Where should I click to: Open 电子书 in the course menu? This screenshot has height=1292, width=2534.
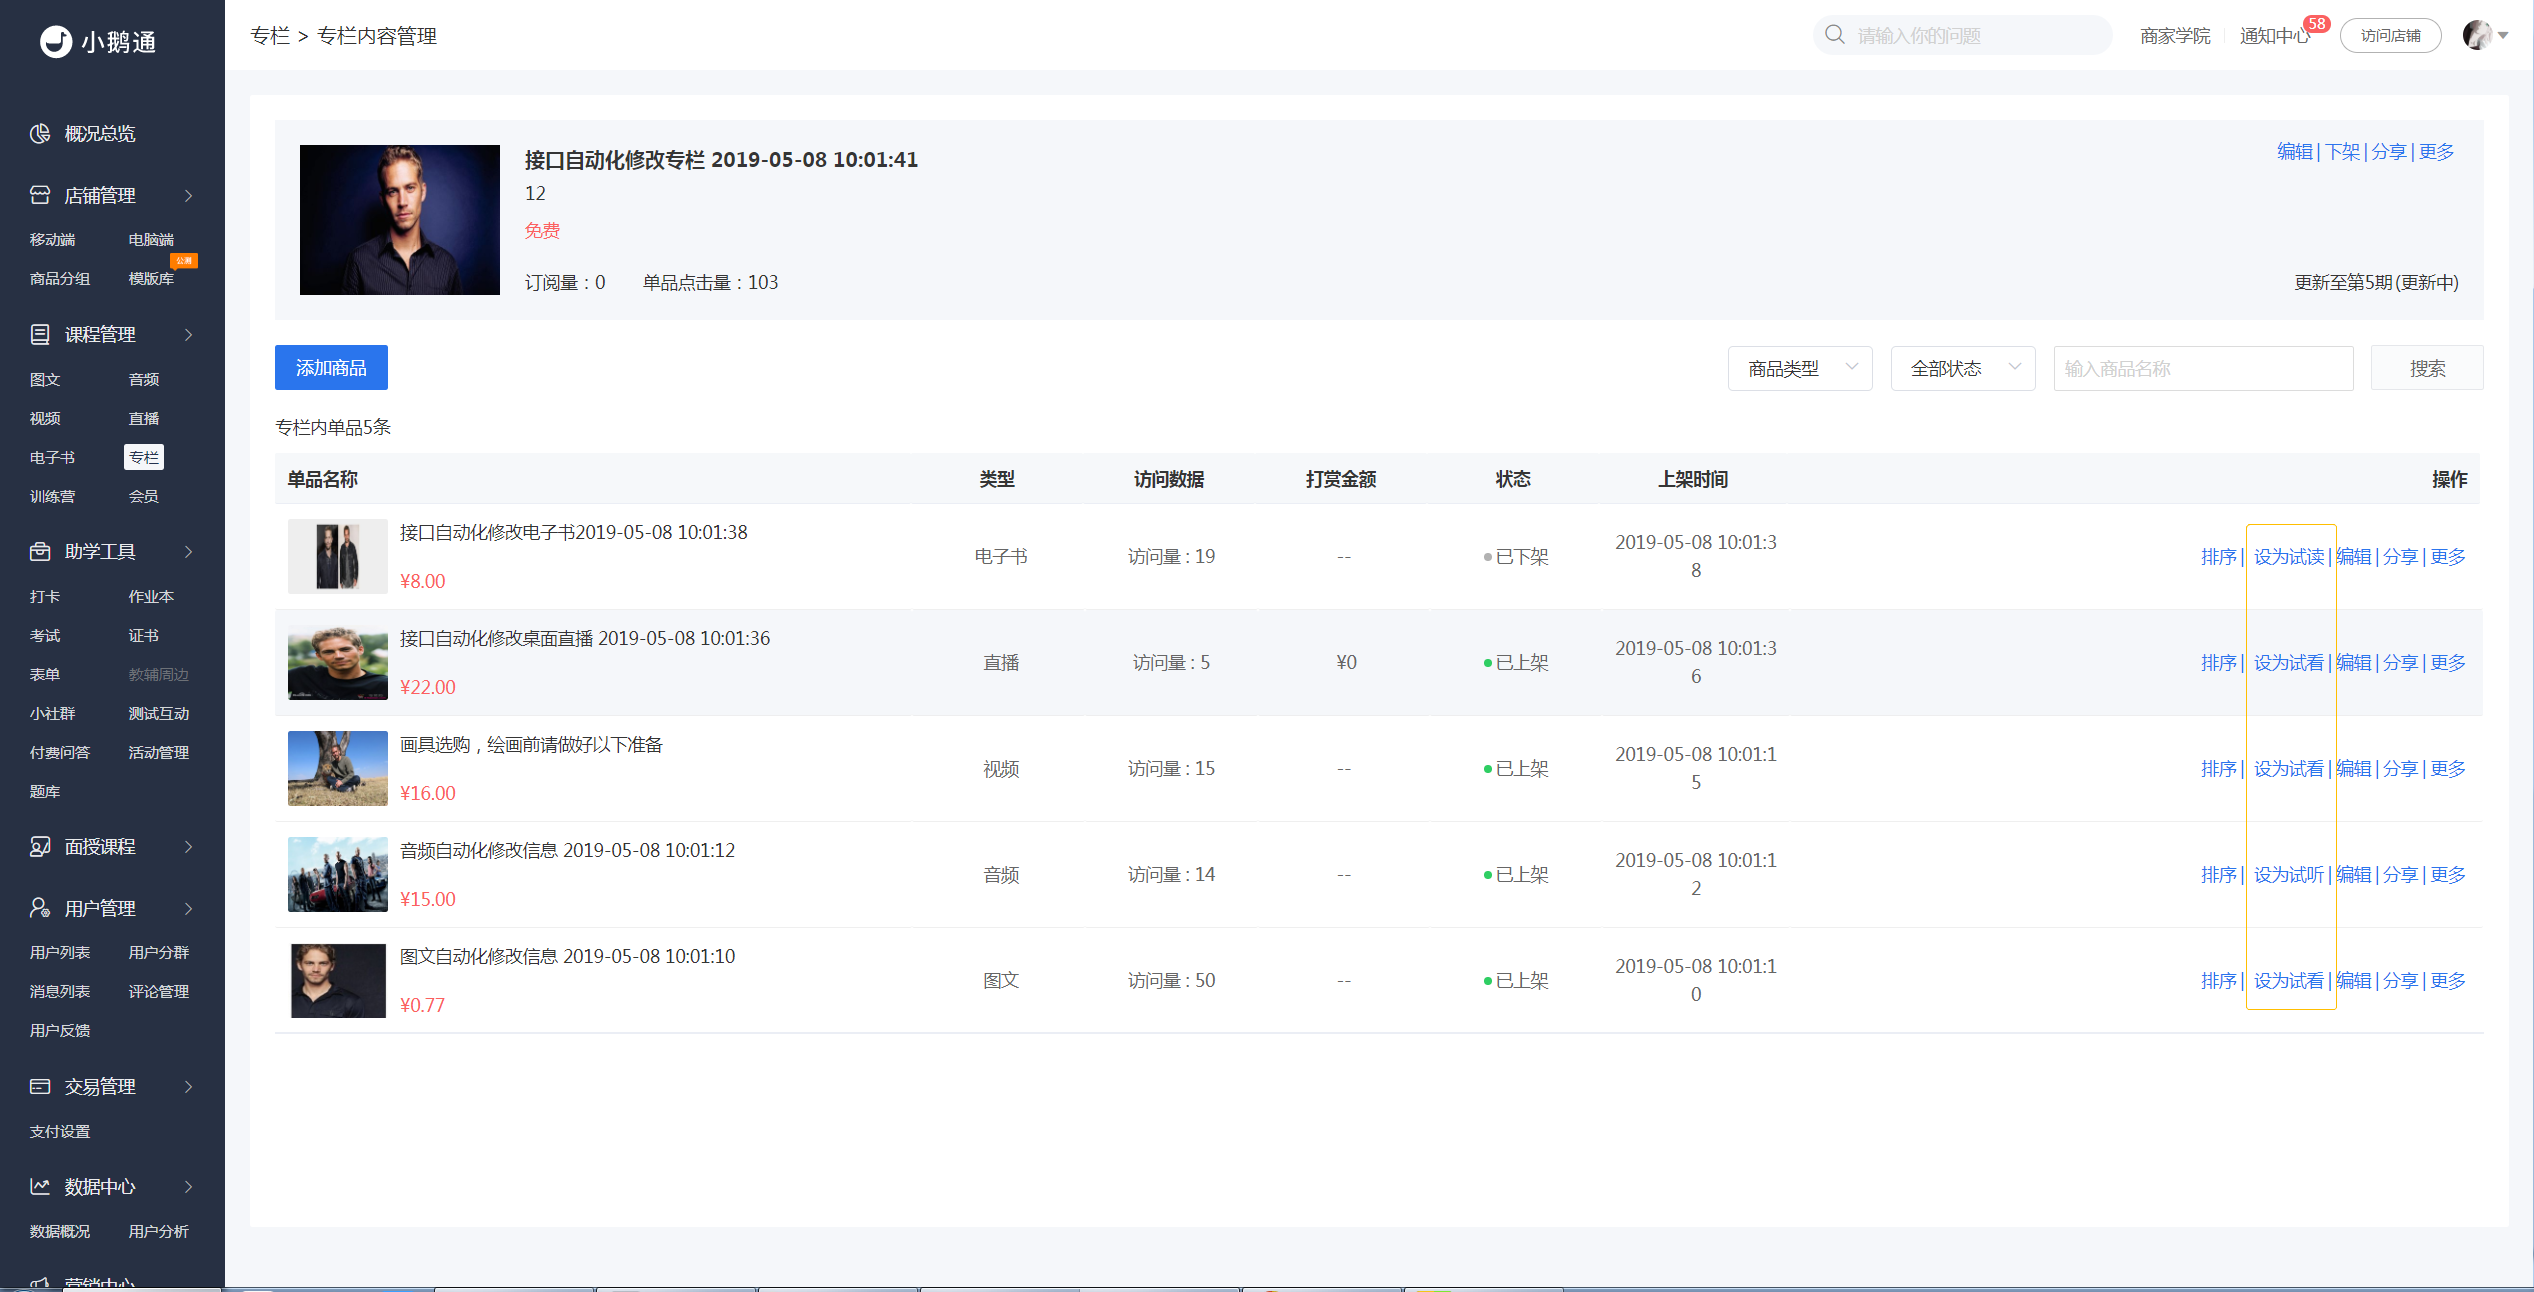coord(52,457)
